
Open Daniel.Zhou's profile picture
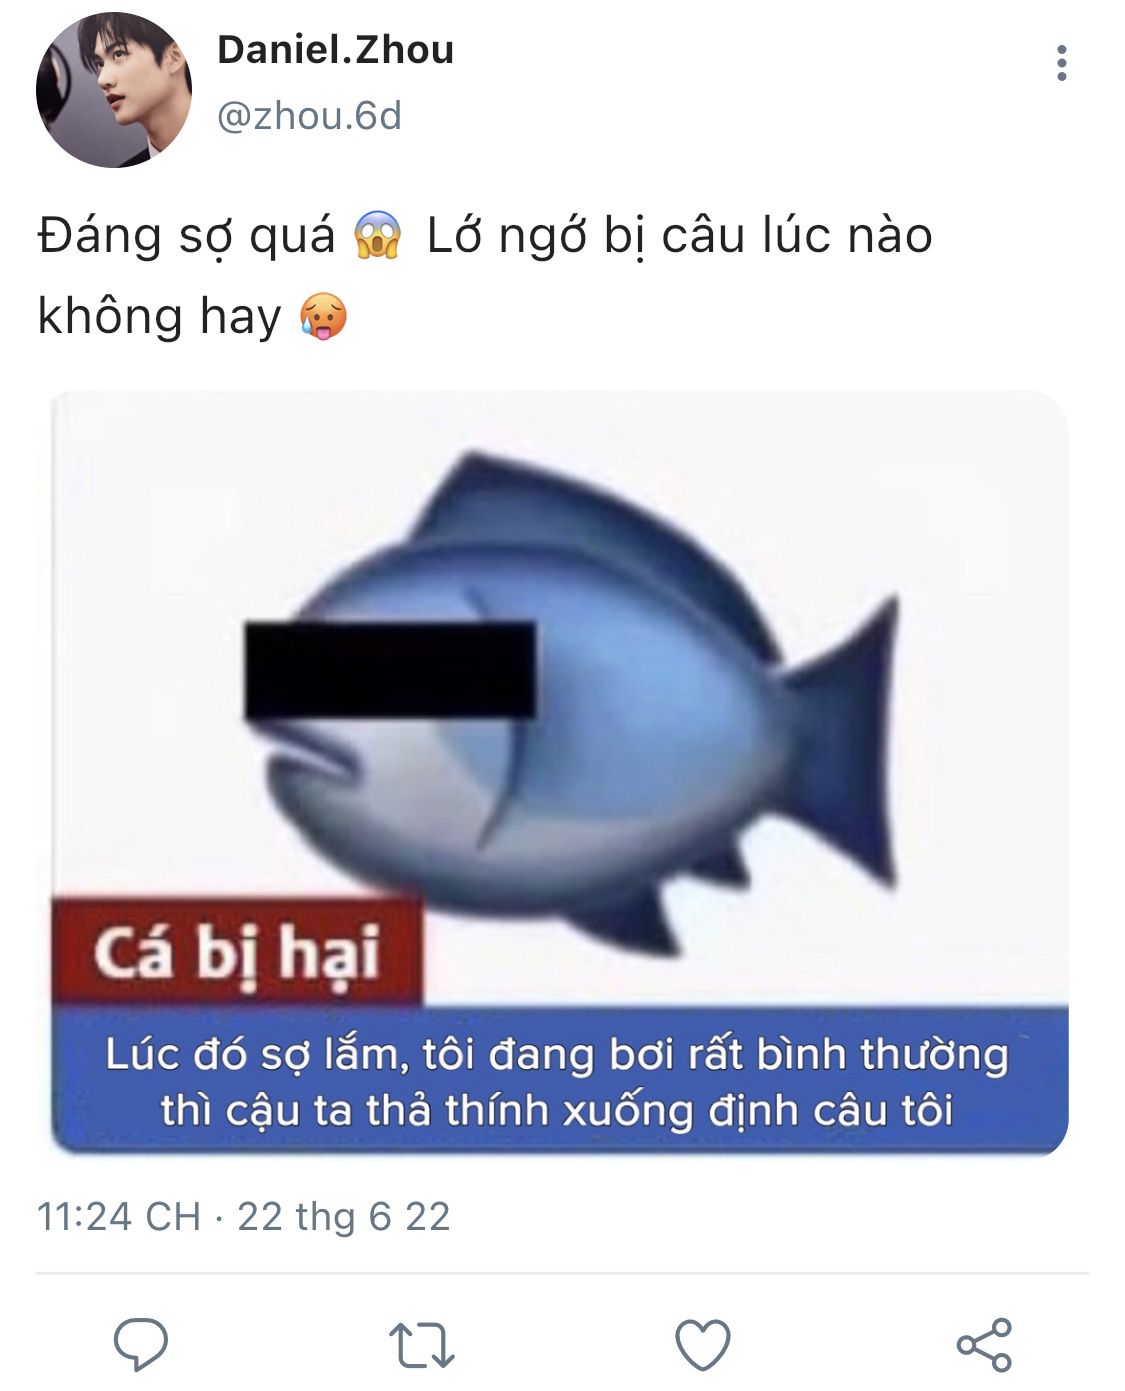coord(114,90)
